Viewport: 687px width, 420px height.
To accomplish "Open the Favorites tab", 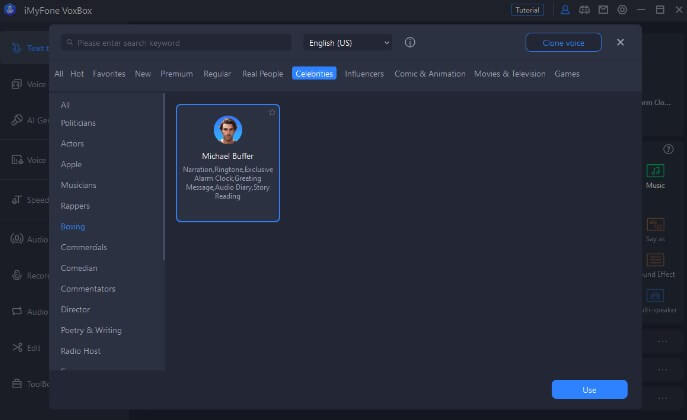I will point(109,74).
